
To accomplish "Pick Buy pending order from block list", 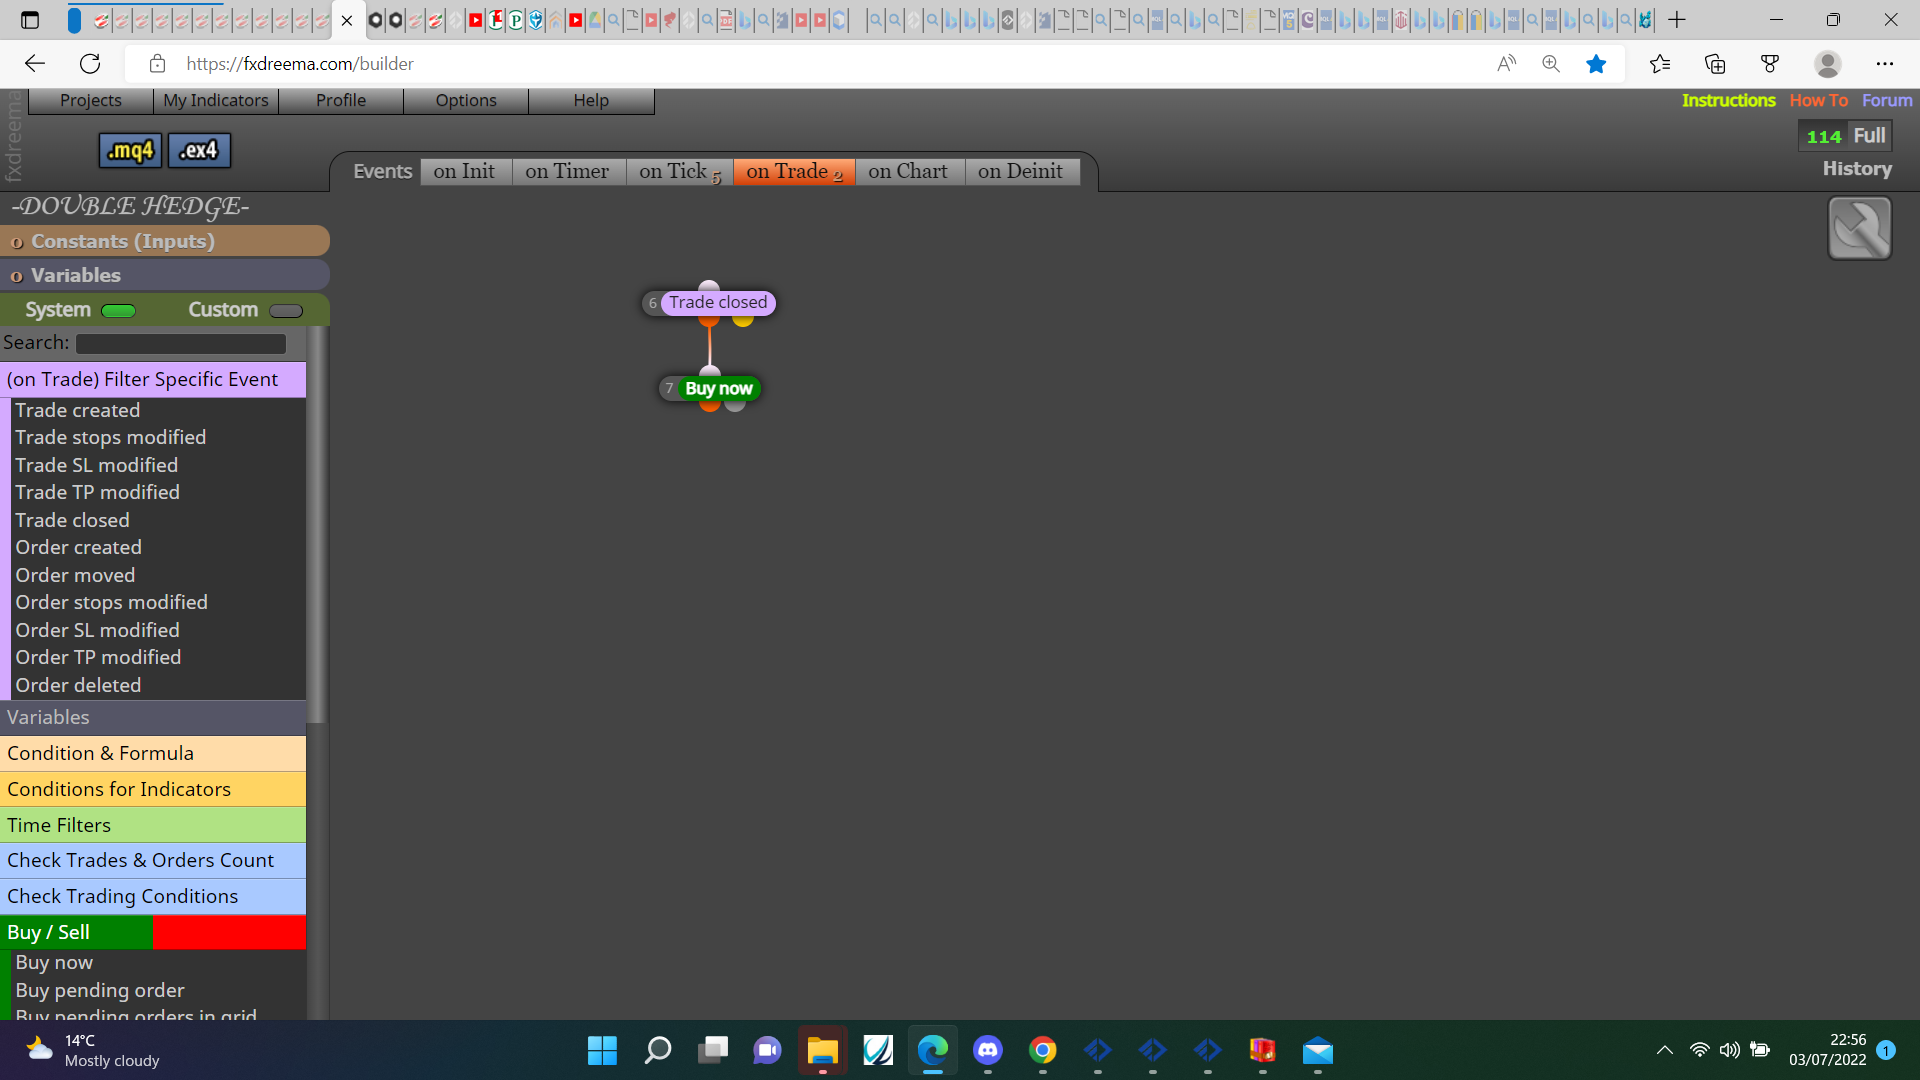I will pyautogui.click(x=100, y=990).
